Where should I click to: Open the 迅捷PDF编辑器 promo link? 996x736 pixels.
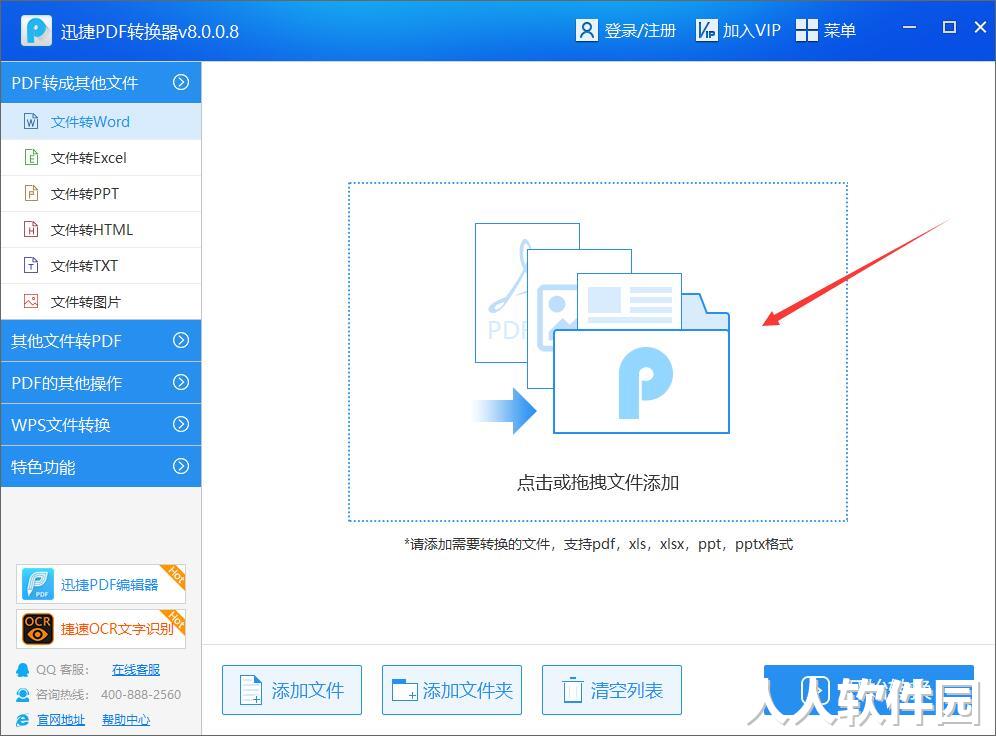click(x=101, y=584)
